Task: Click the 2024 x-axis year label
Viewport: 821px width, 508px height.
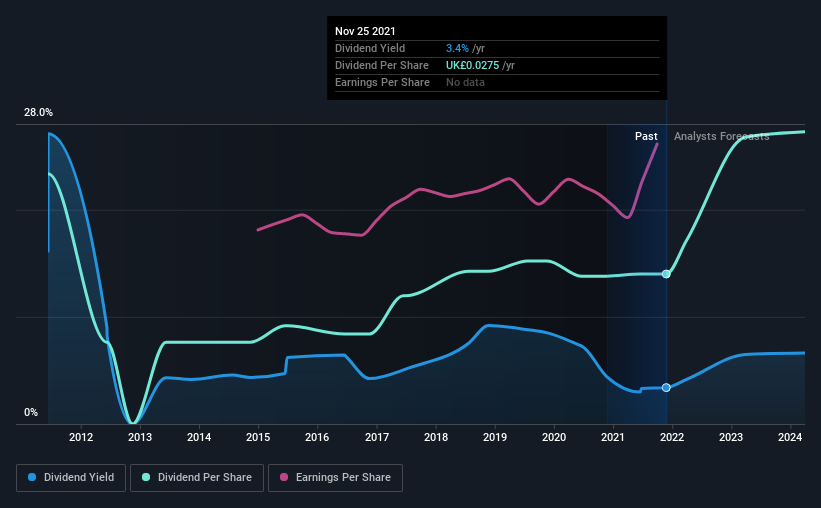Action: pos(790,437)
